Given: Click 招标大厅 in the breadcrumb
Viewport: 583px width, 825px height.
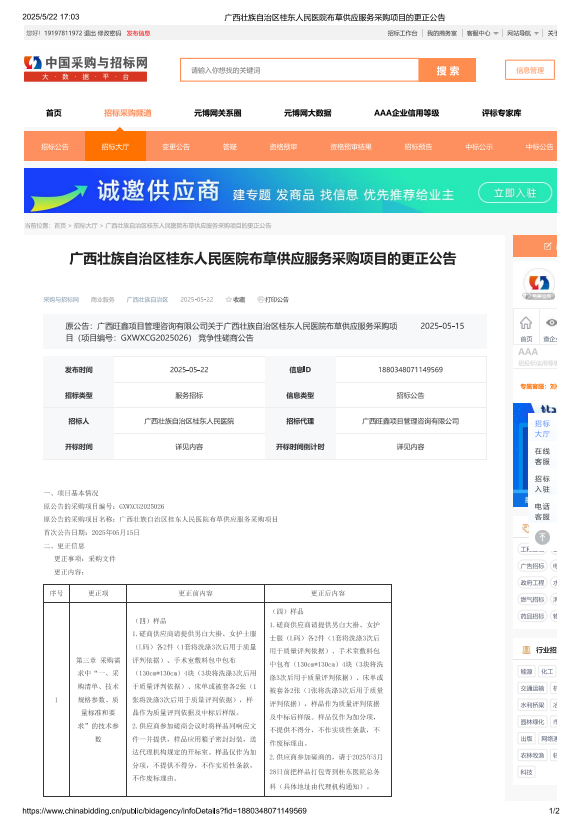Looking at the screenshot, I should point(85,225).
